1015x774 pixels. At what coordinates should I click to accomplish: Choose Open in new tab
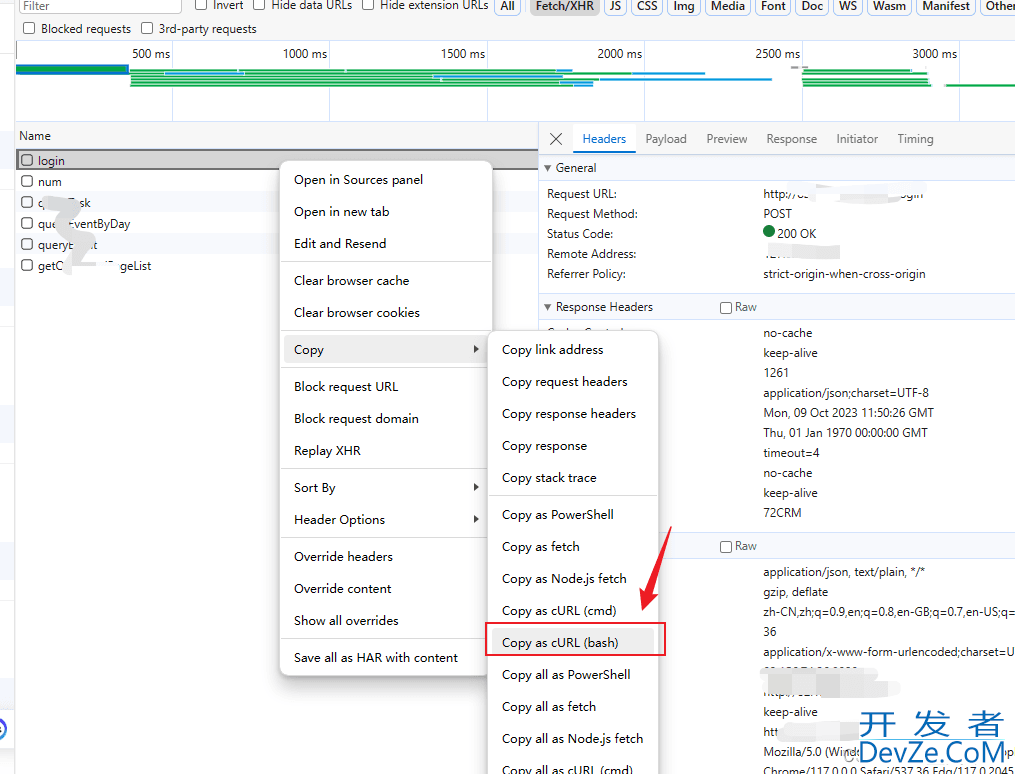point(386,212)
